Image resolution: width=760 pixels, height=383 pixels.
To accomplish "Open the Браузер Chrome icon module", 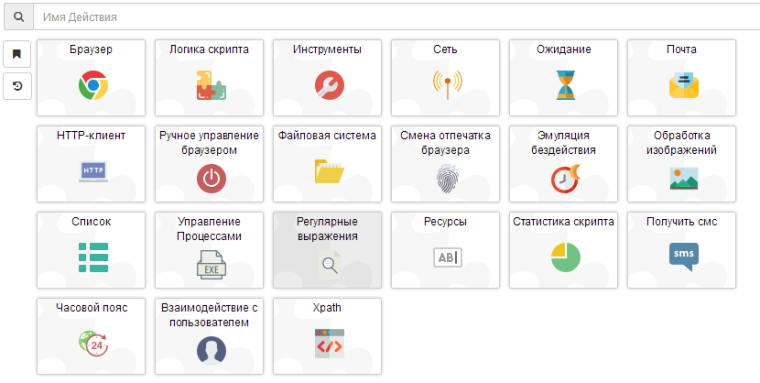I will click(93, 85).
